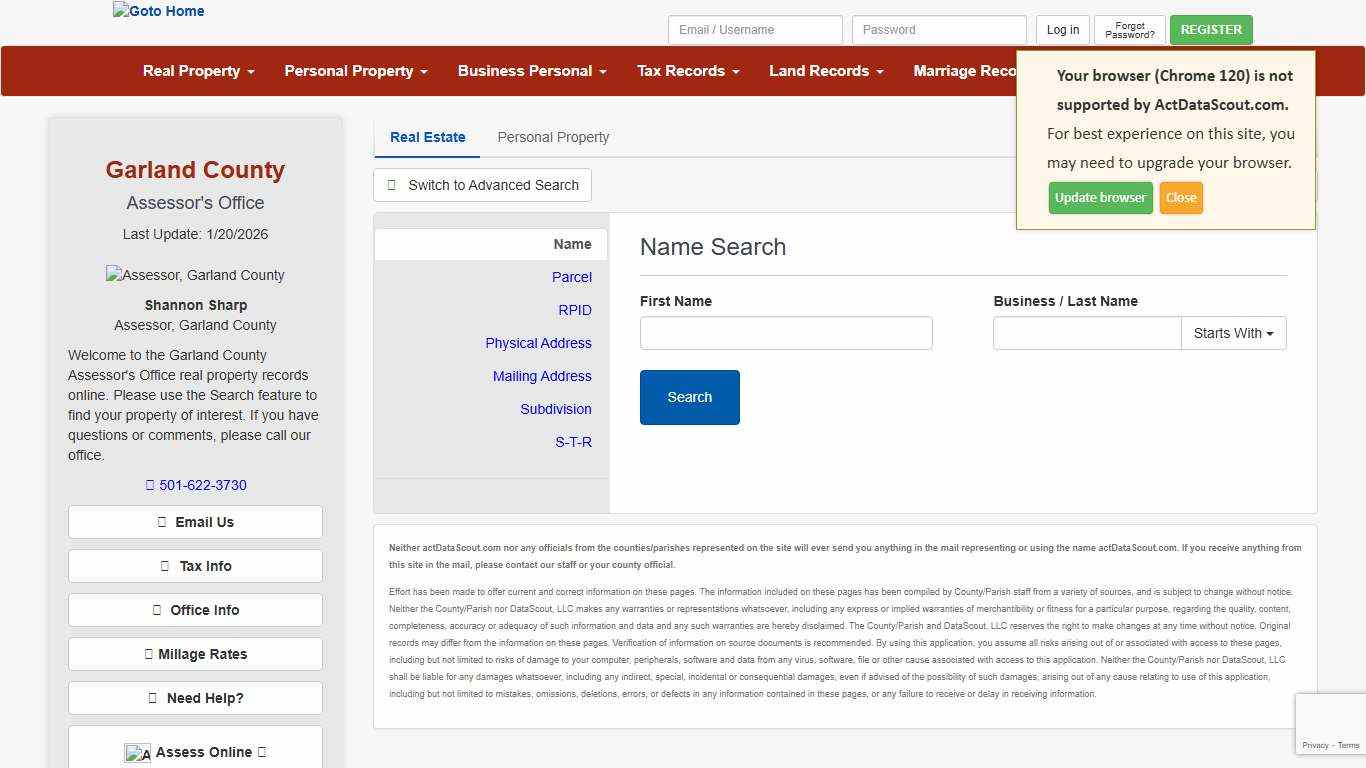
Task: Open Office Info via its building icon
Action: point(158,609)
